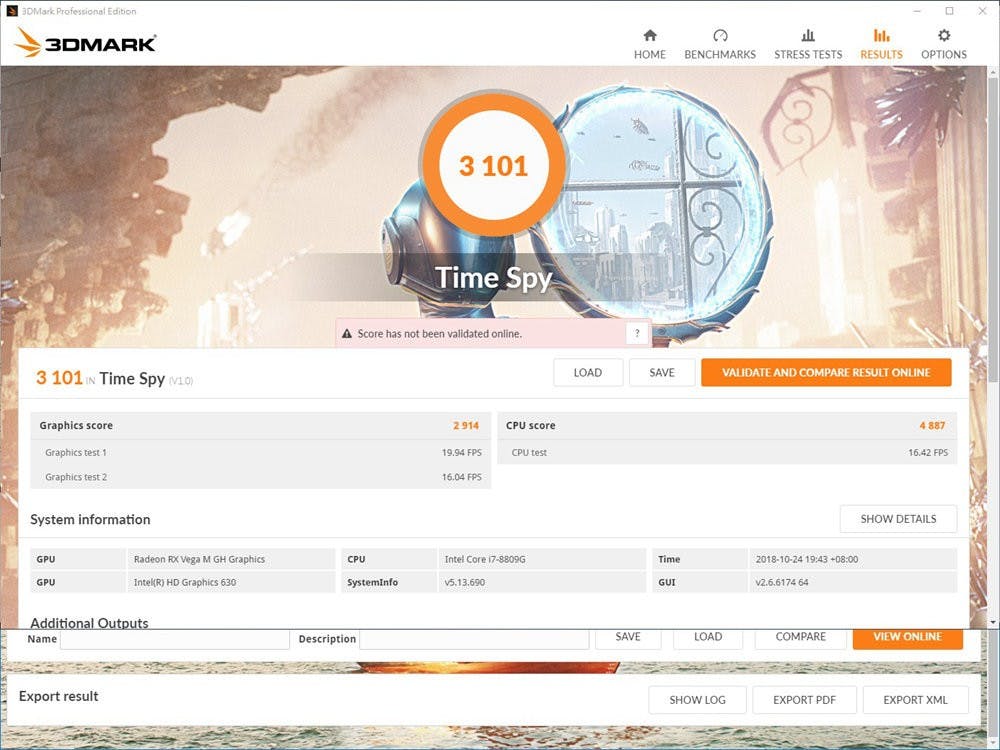Click the CPU test row
Viewport: 1000px width, 750px height.
pos(727,452)
